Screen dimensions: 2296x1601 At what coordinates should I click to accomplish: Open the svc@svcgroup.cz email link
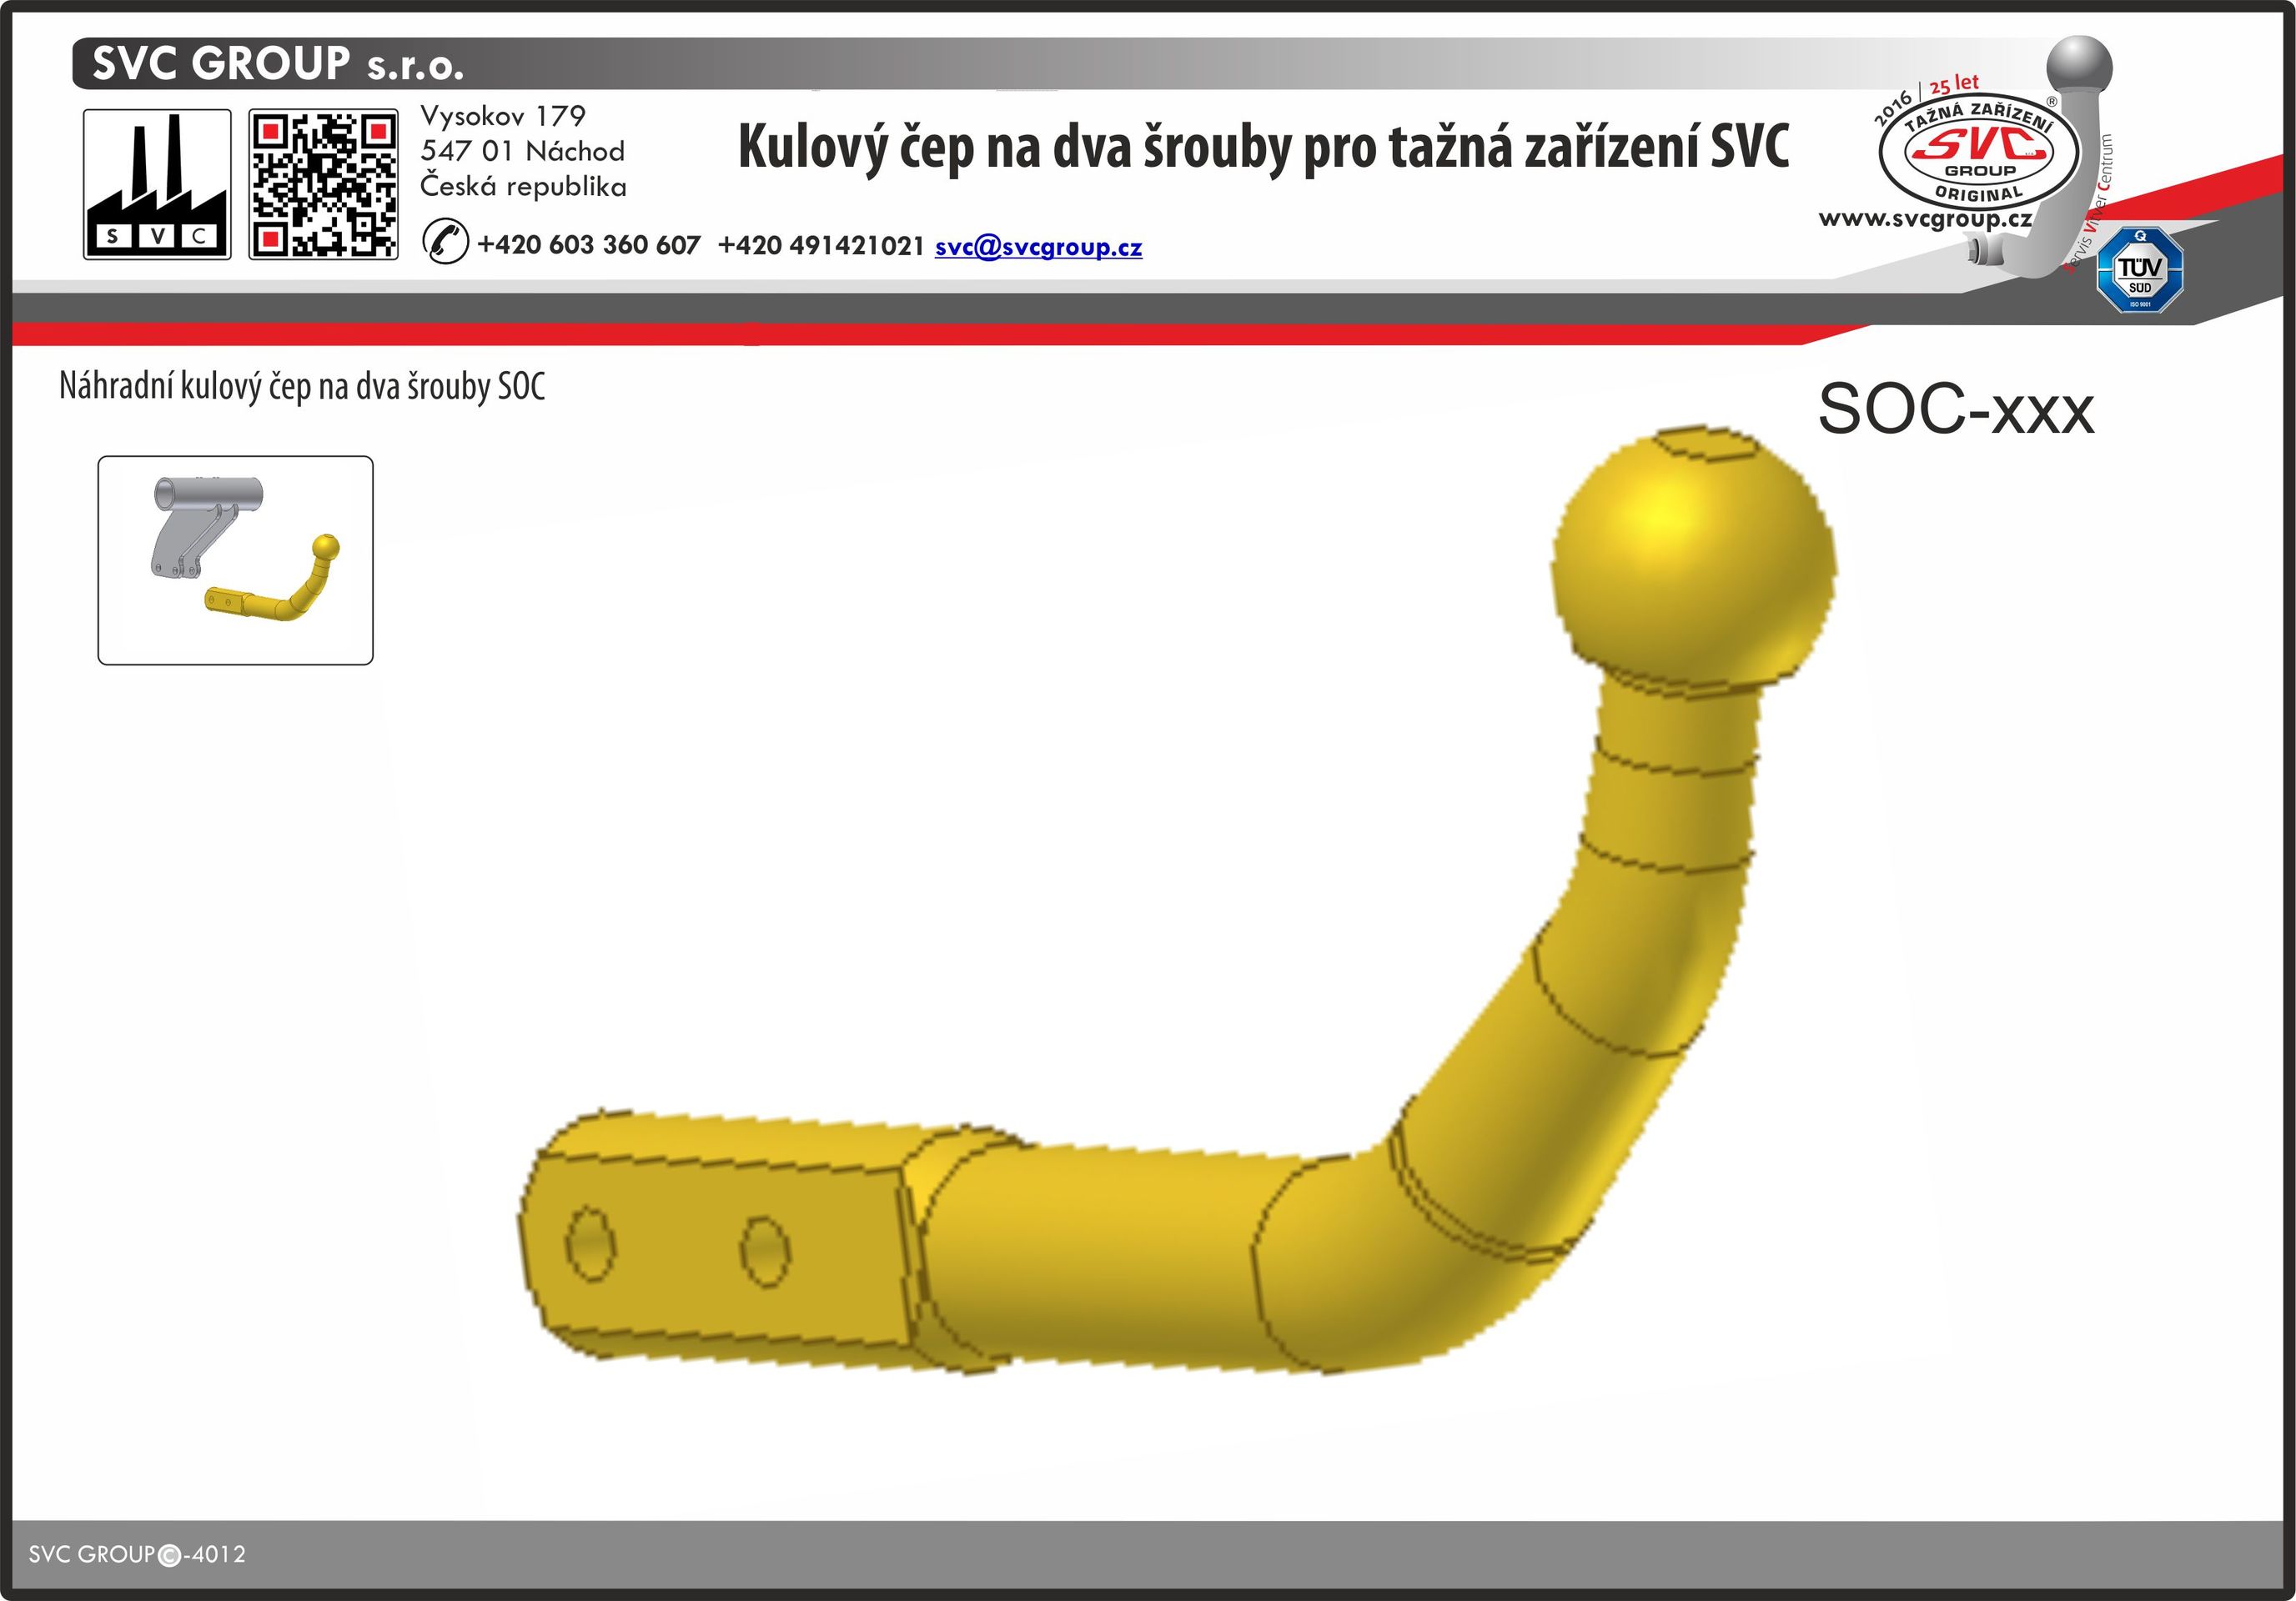click(1038, 247)
